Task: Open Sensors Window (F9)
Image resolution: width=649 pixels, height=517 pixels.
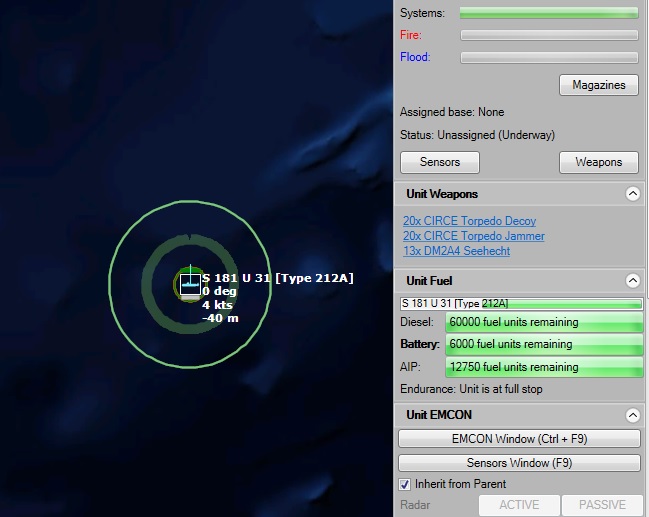Action: 519,463
